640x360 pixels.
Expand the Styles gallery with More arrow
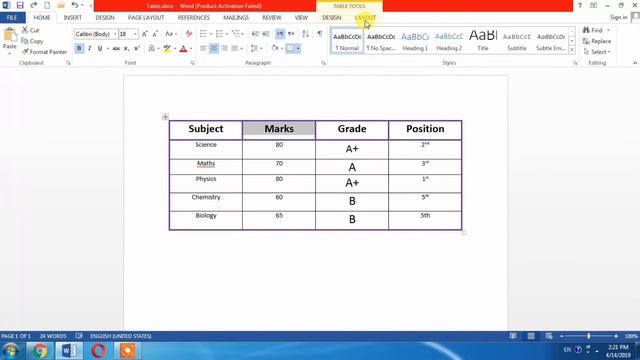point(572,50)
